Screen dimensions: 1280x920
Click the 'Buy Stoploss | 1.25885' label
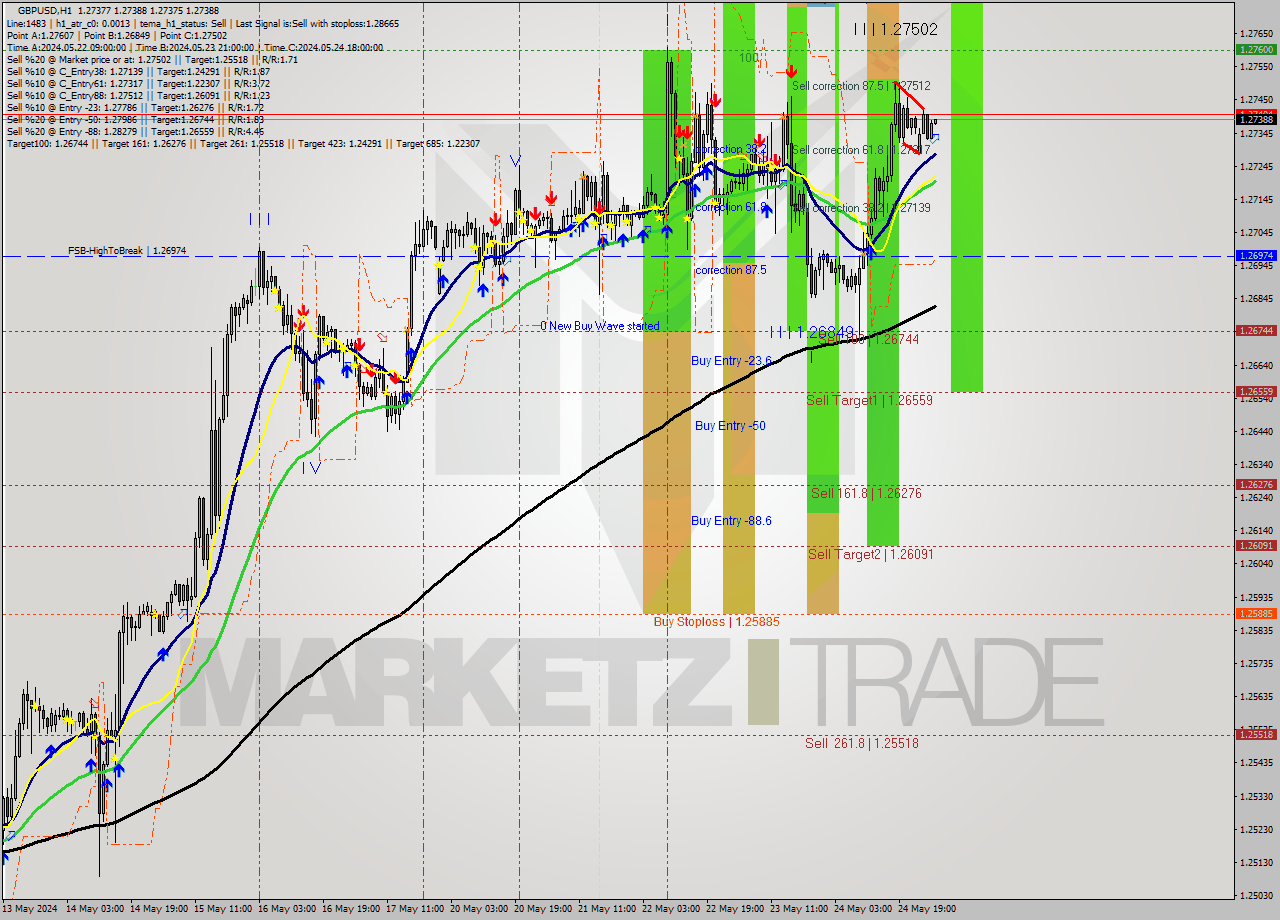coord(716,622)
